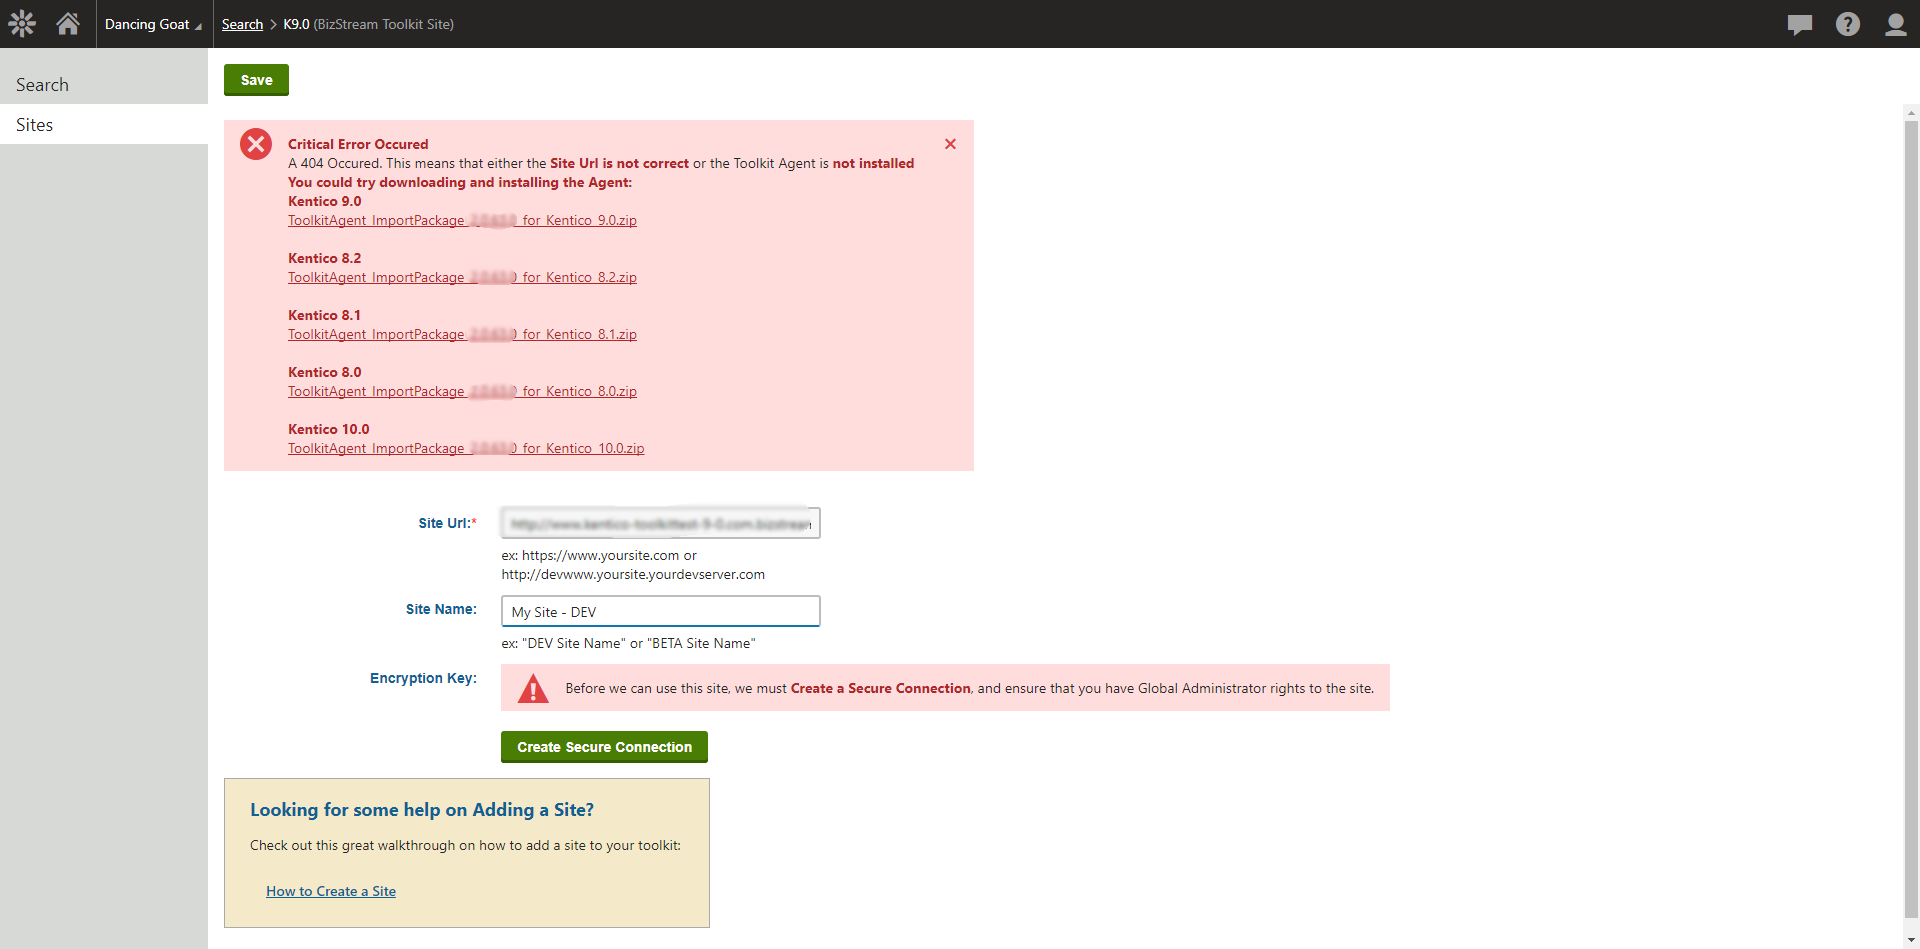Image resolution: width=1920 pixels, height=949 pixels.
Task: Open the user account menu icon
Action: click(1896, 24)
